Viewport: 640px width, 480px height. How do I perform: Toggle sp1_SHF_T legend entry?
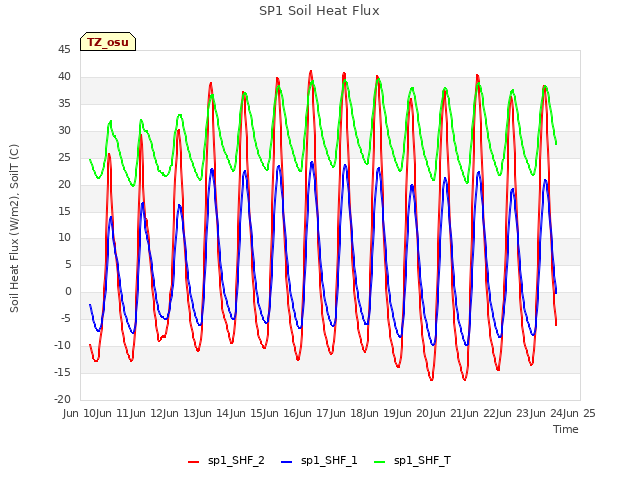[412, 461]
